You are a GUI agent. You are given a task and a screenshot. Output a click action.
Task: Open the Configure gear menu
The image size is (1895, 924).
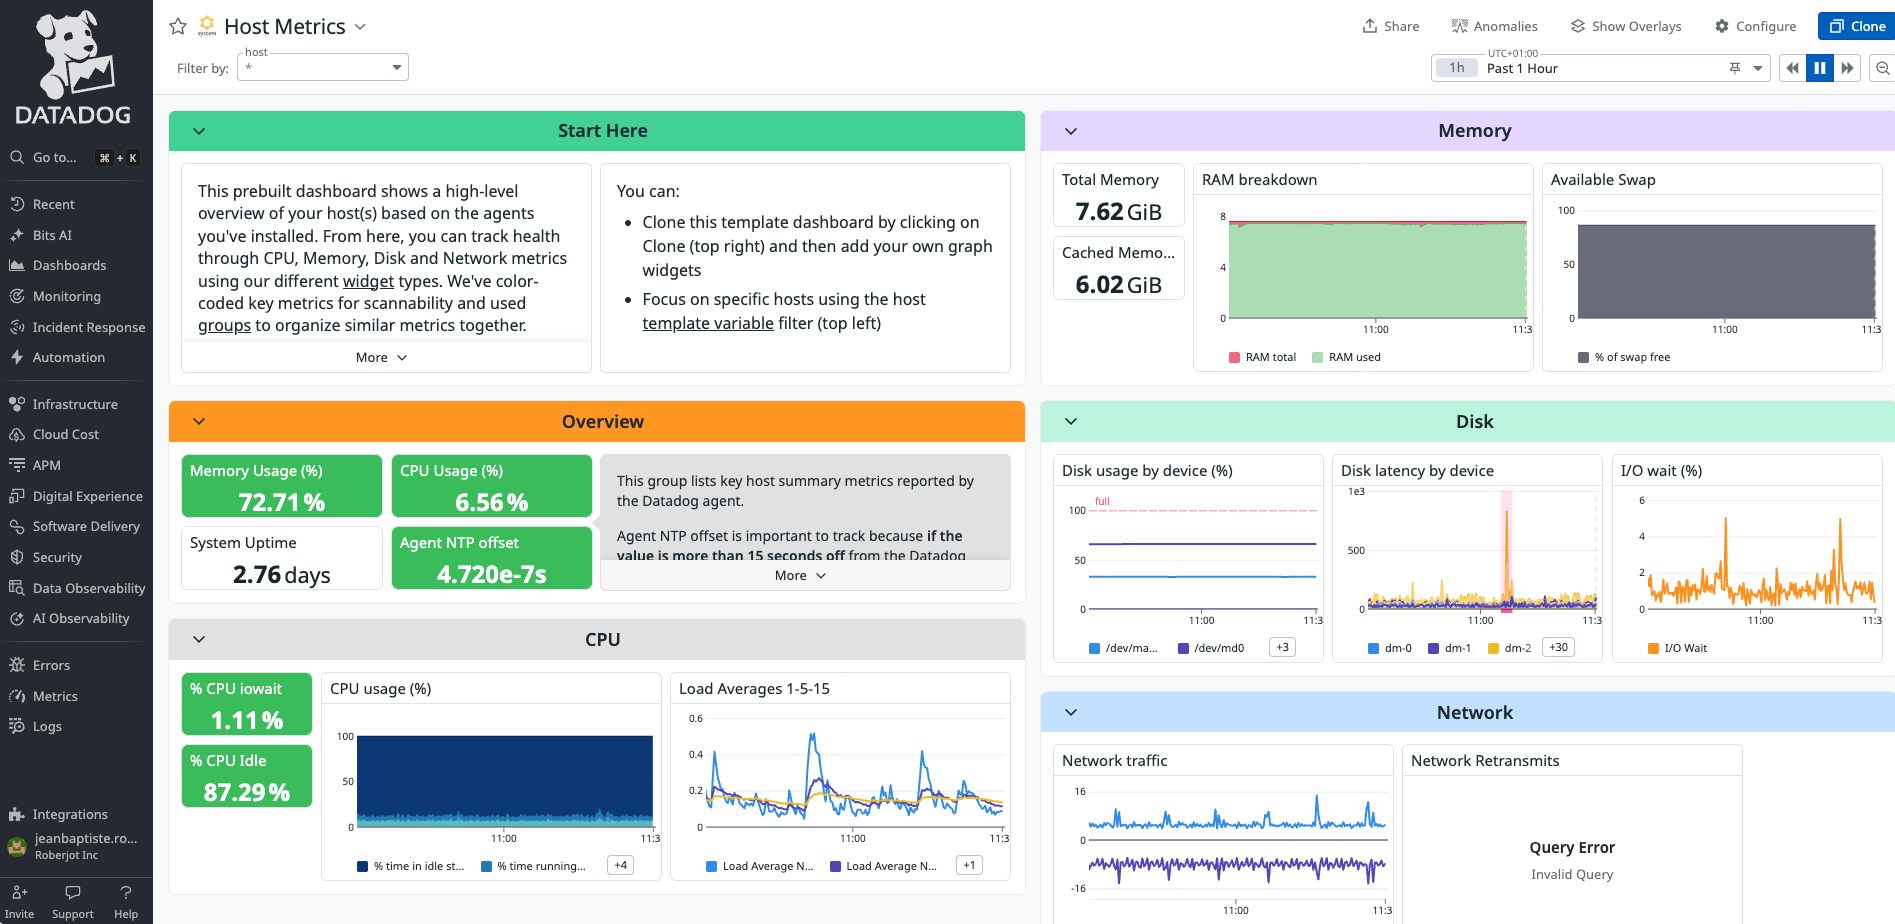(x=1756, y=26)
